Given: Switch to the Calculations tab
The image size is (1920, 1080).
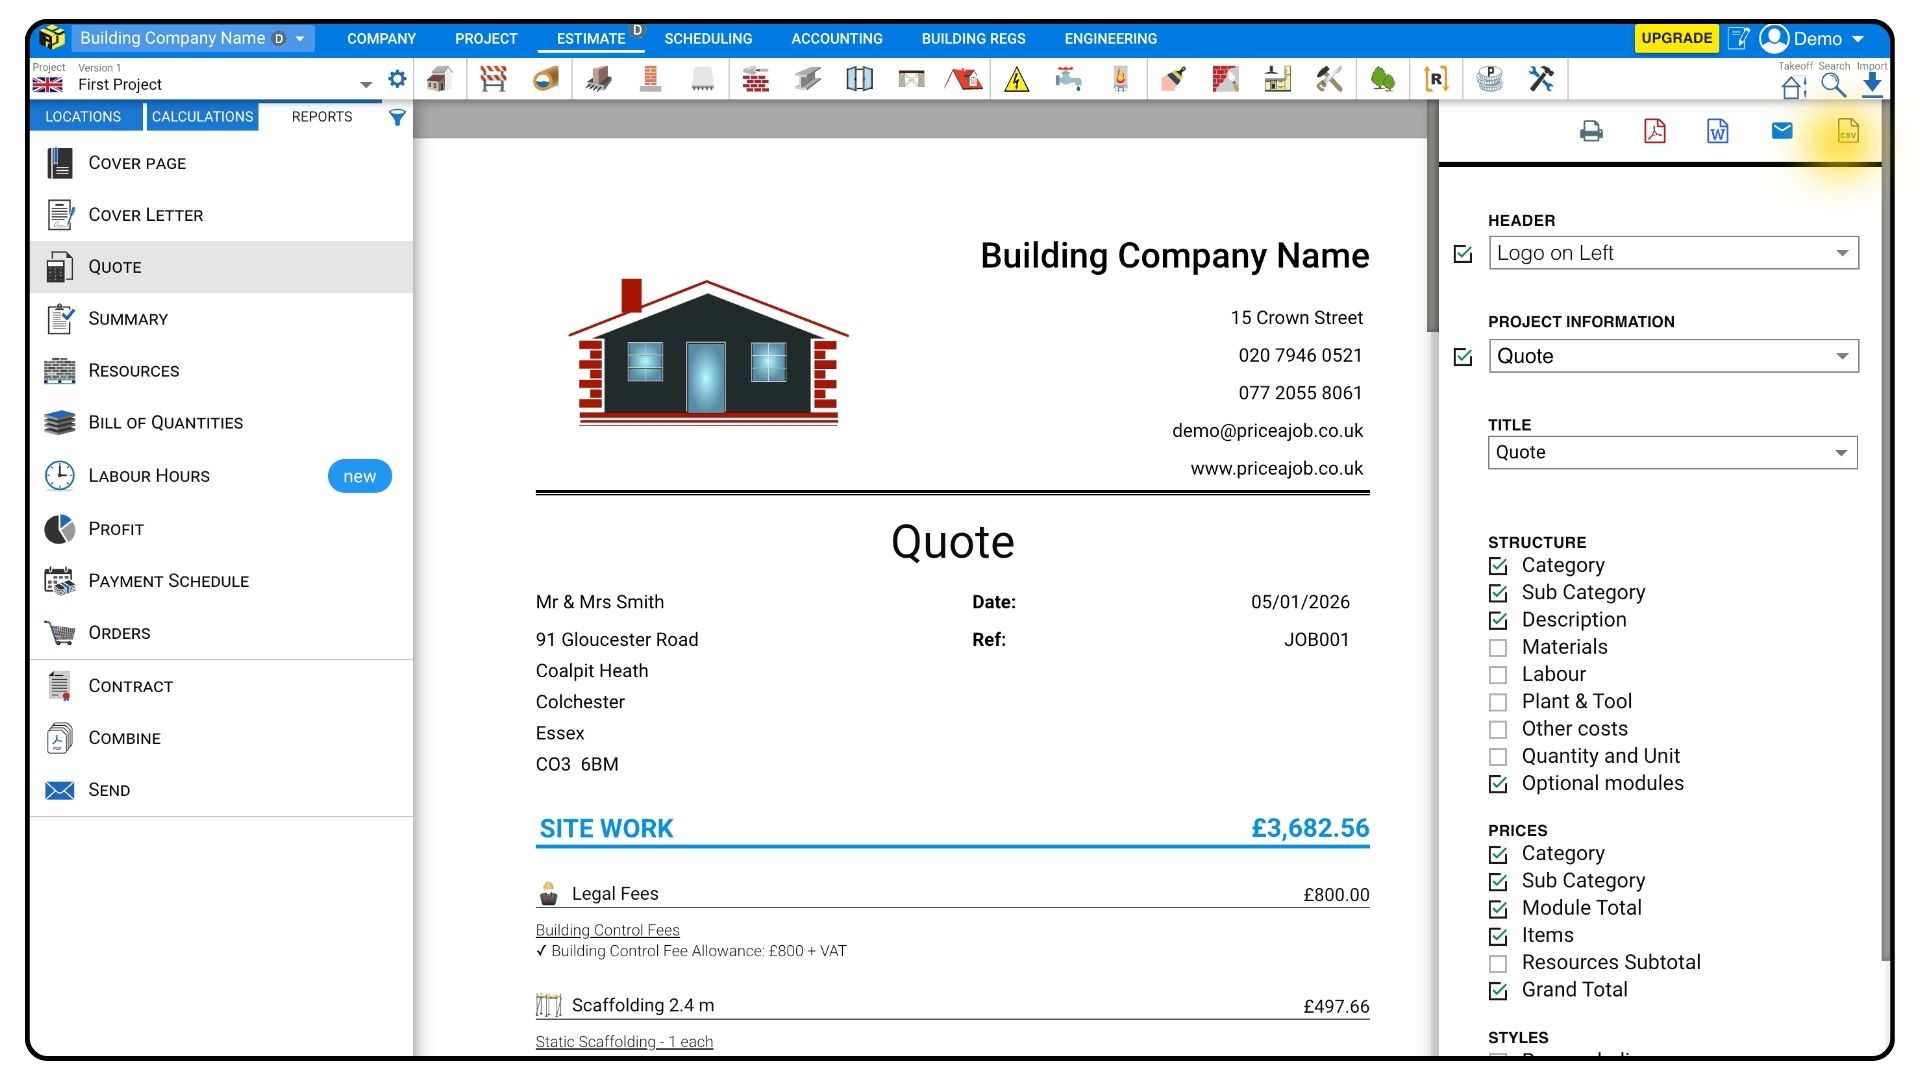Looking at the screenshot, I should point(202,117).
